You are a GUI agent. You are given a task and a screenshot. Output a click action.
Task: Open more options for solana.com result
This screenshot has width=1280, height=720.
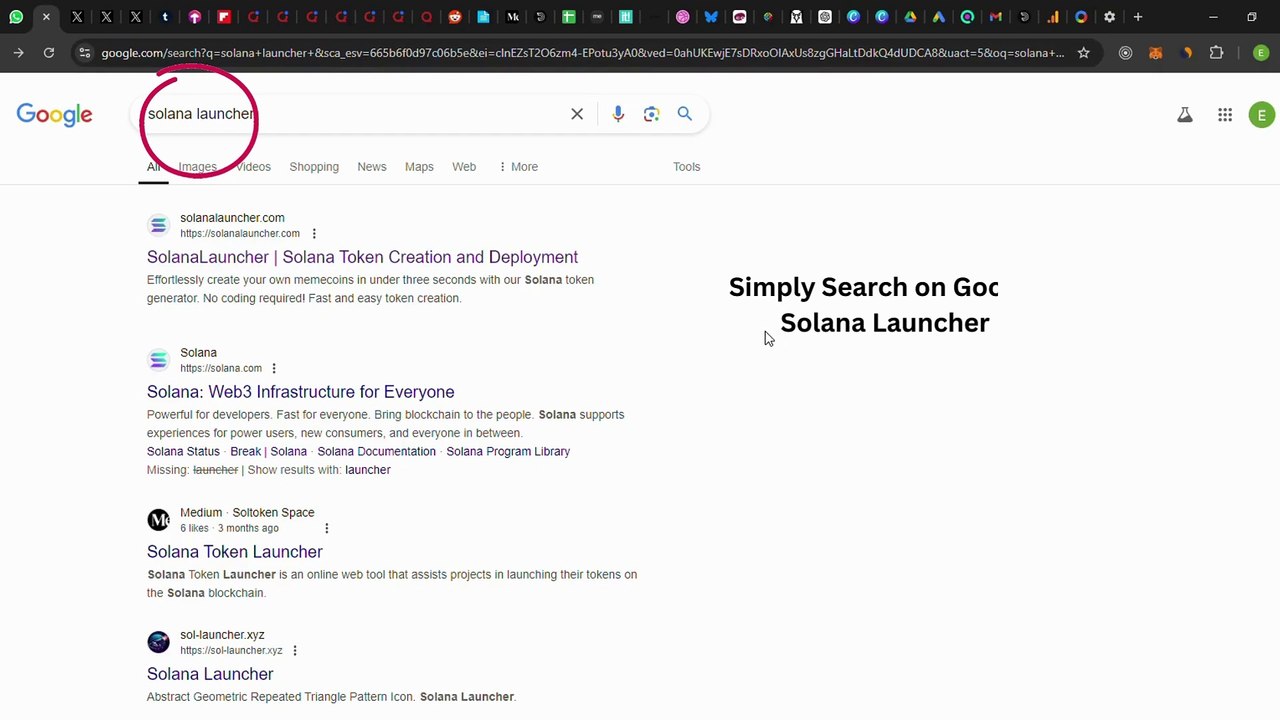click(274, 369)
